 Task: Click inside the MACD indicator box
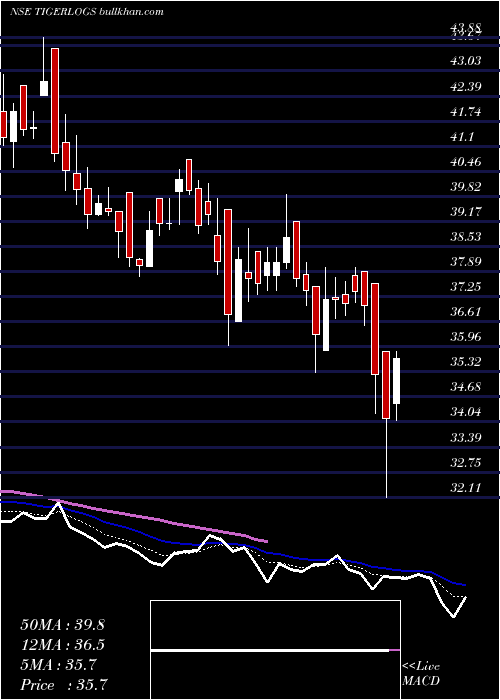click(275, 650)
